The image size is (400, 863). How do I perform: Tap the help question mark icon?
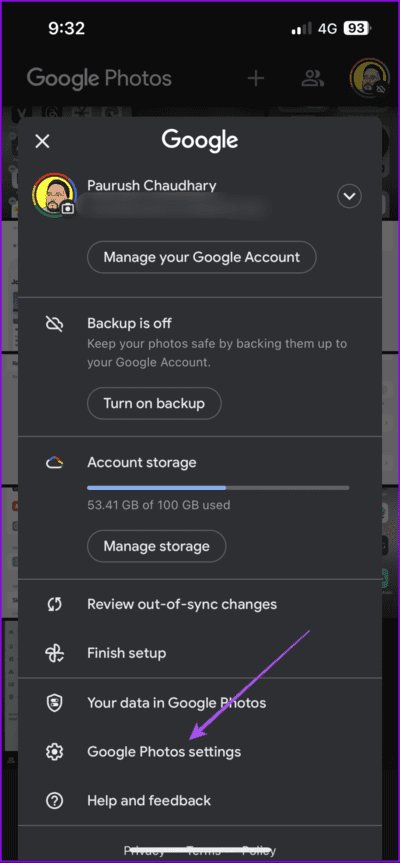[54, 800]
